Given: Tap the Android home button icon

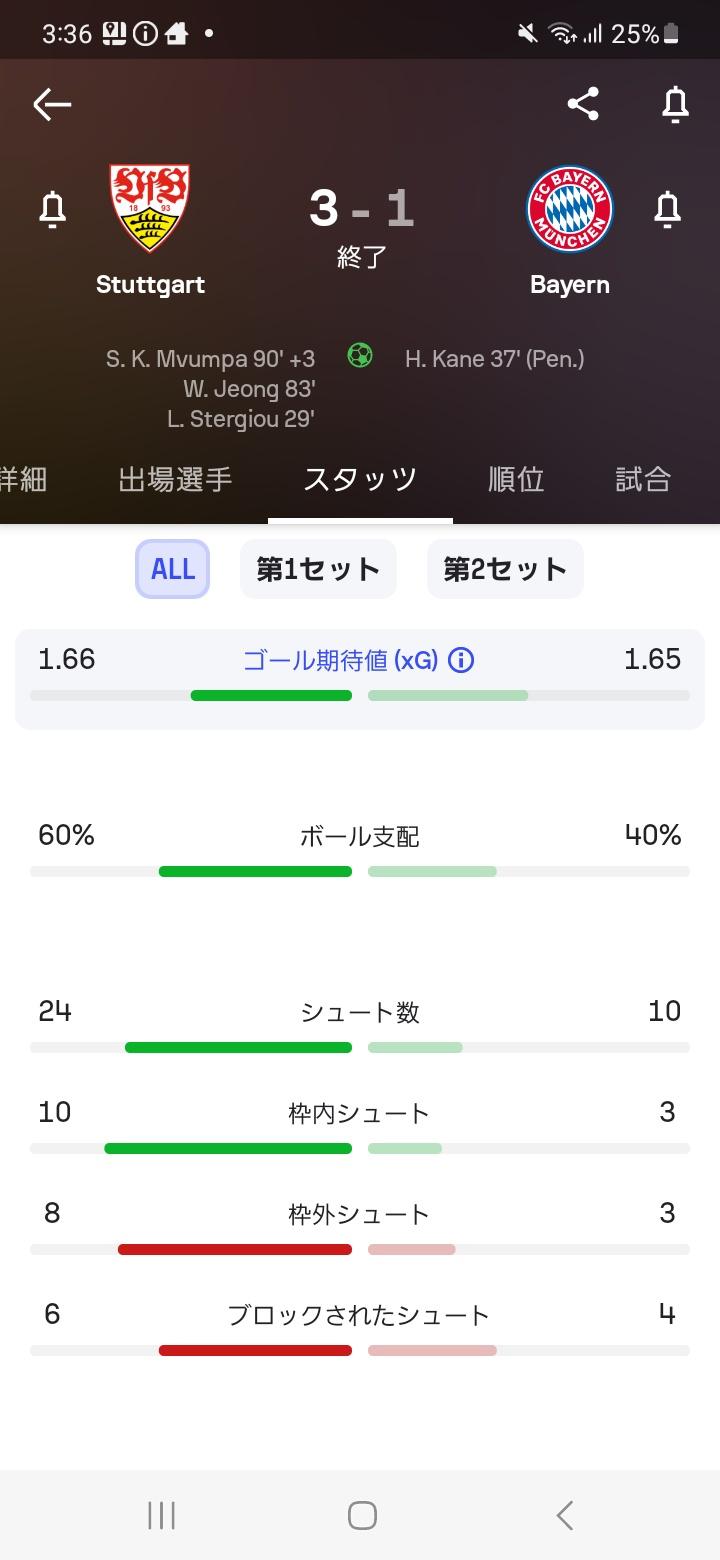Looking at the screenshot, I should click(x=362, y=1515).
